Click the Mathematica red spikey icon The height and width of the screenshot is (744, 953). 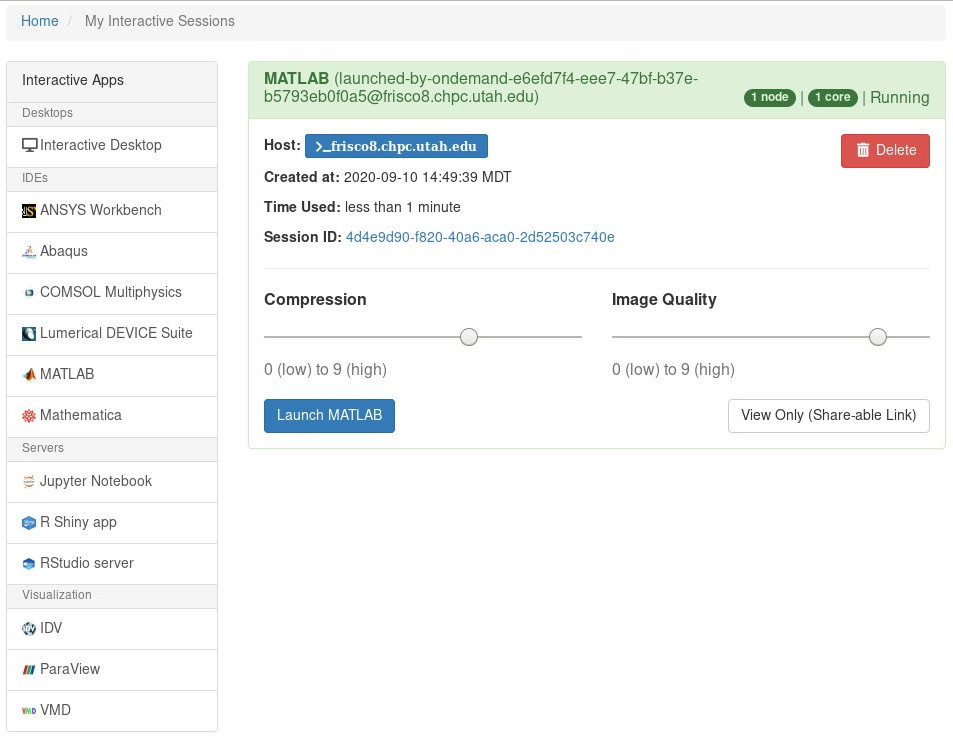click(x=29, y=416)
